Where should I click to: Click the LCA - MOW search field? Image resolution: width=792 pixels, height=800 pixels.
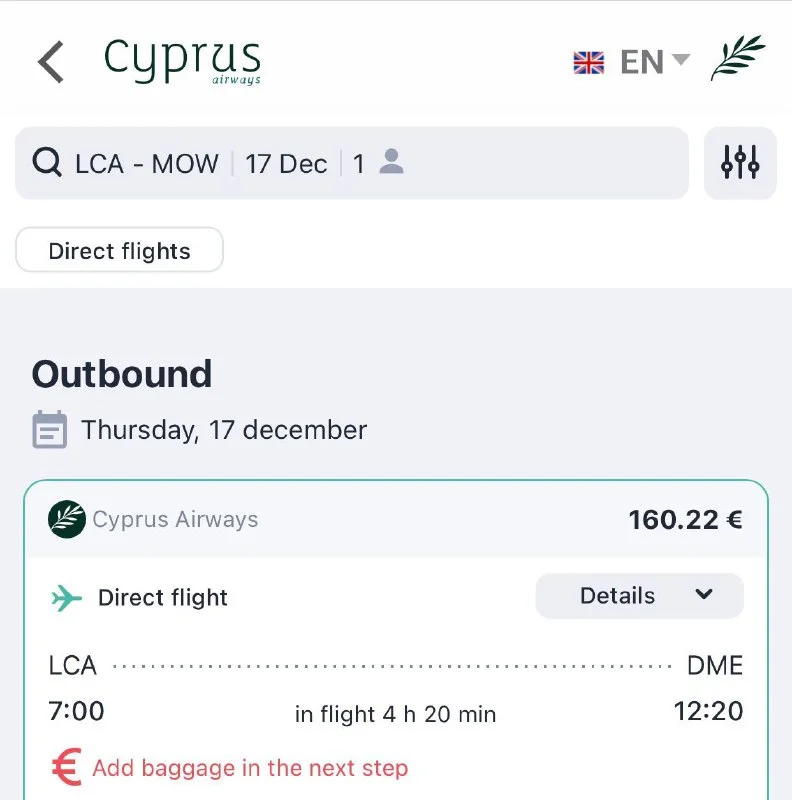tap(146, 163)
